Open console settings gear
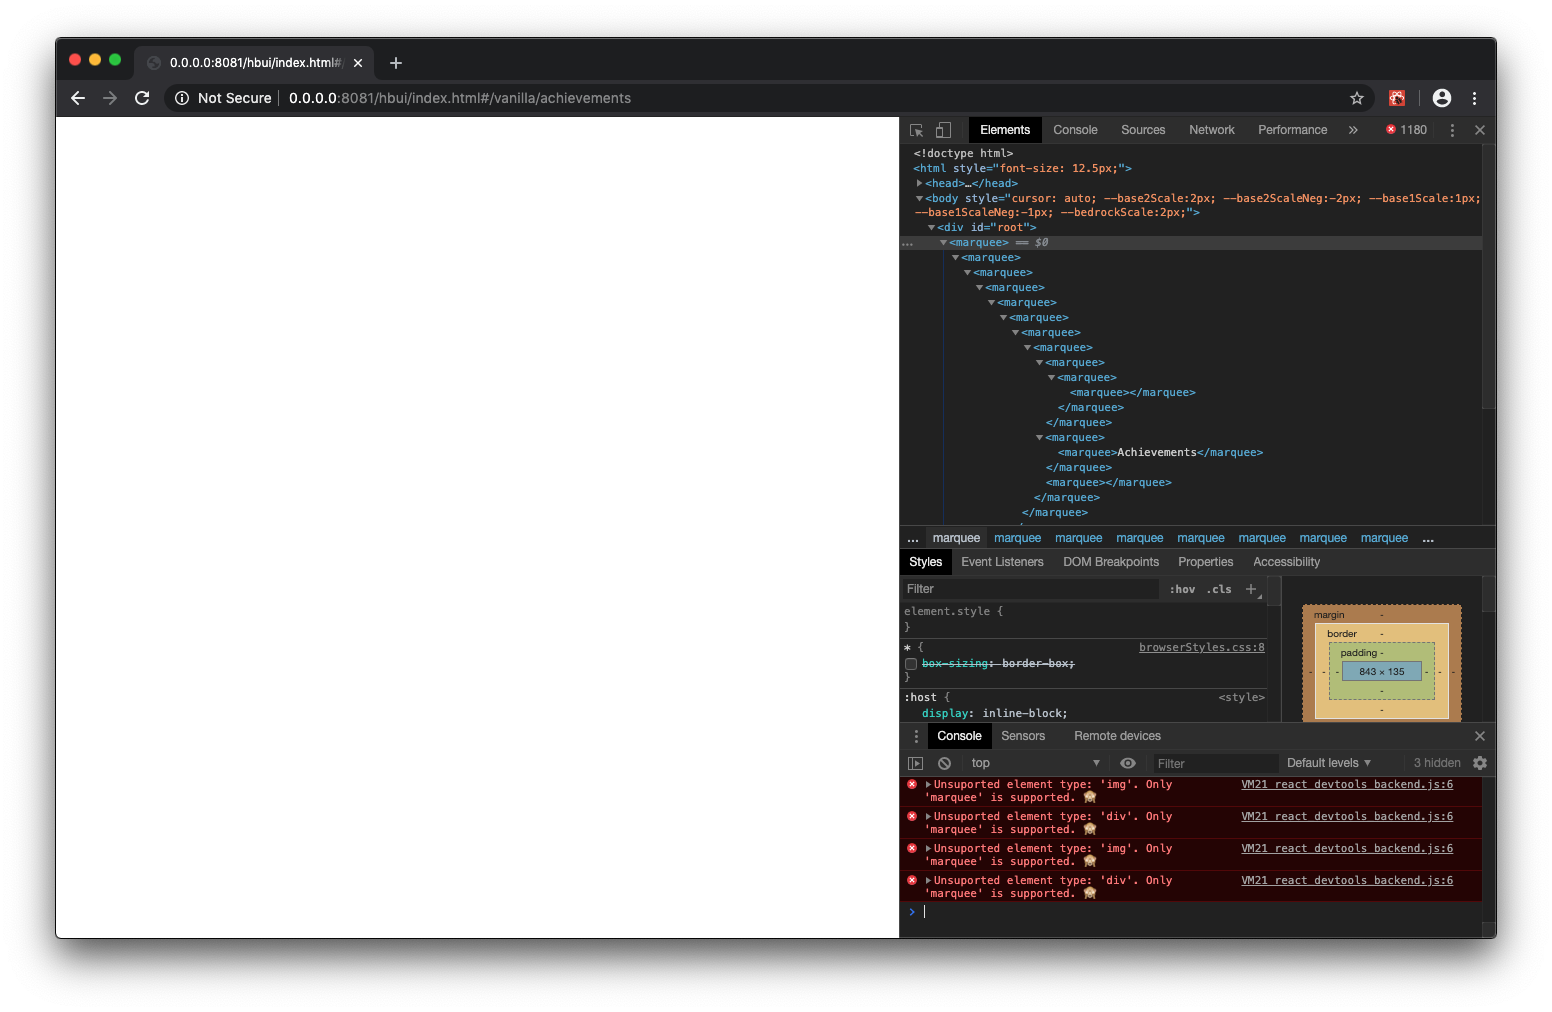The width and height of the screenshot is (1552, 1012). pyautogui.click(x=1480, y=763)
